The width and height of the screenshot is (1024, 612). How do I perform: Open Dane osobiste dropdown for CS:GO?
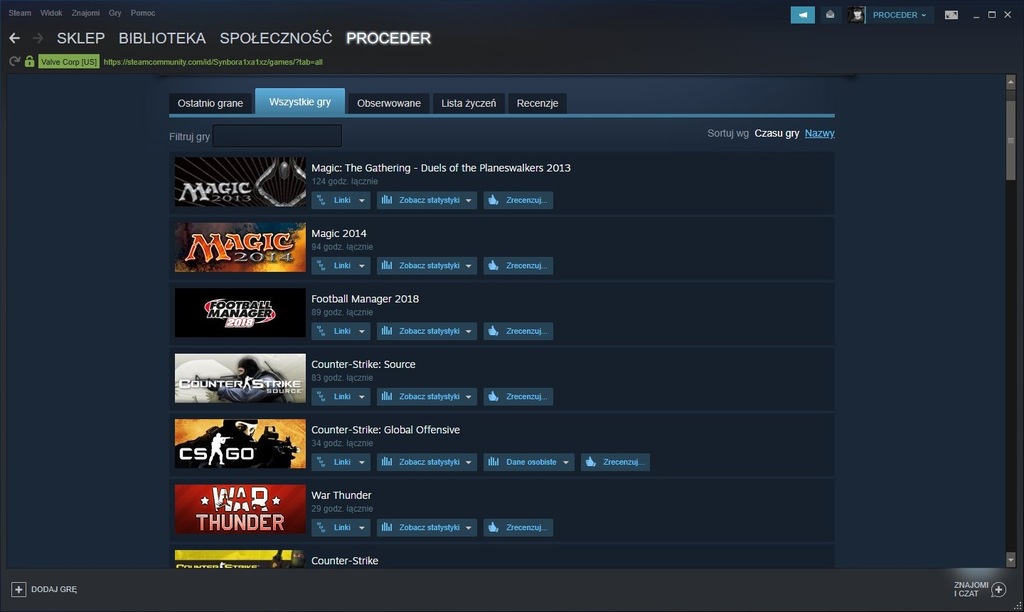click(x=529, y=462)
